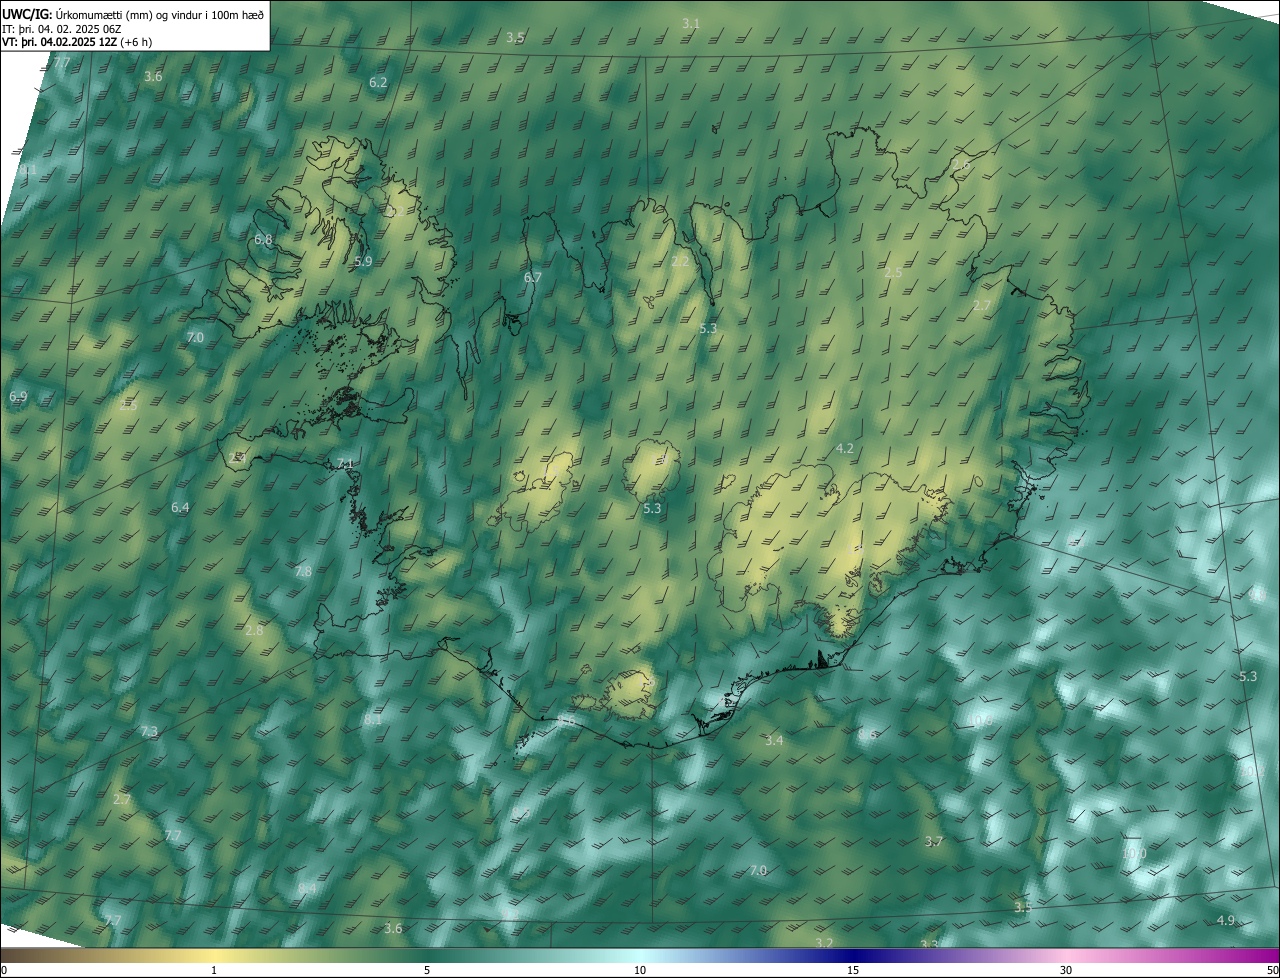
Task: Click the colorbar tick label 0
Action: point(4,970)
